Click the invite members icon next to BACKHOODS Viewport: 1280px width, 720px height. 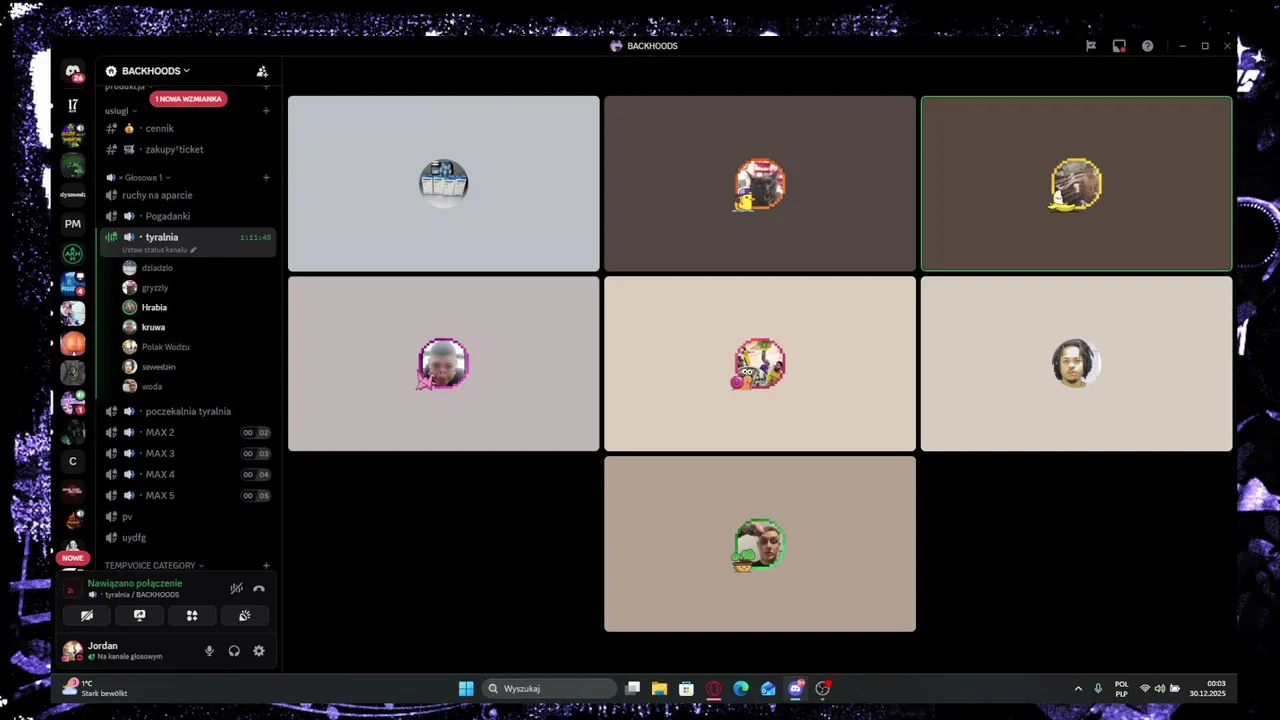(x=262, y=71)
